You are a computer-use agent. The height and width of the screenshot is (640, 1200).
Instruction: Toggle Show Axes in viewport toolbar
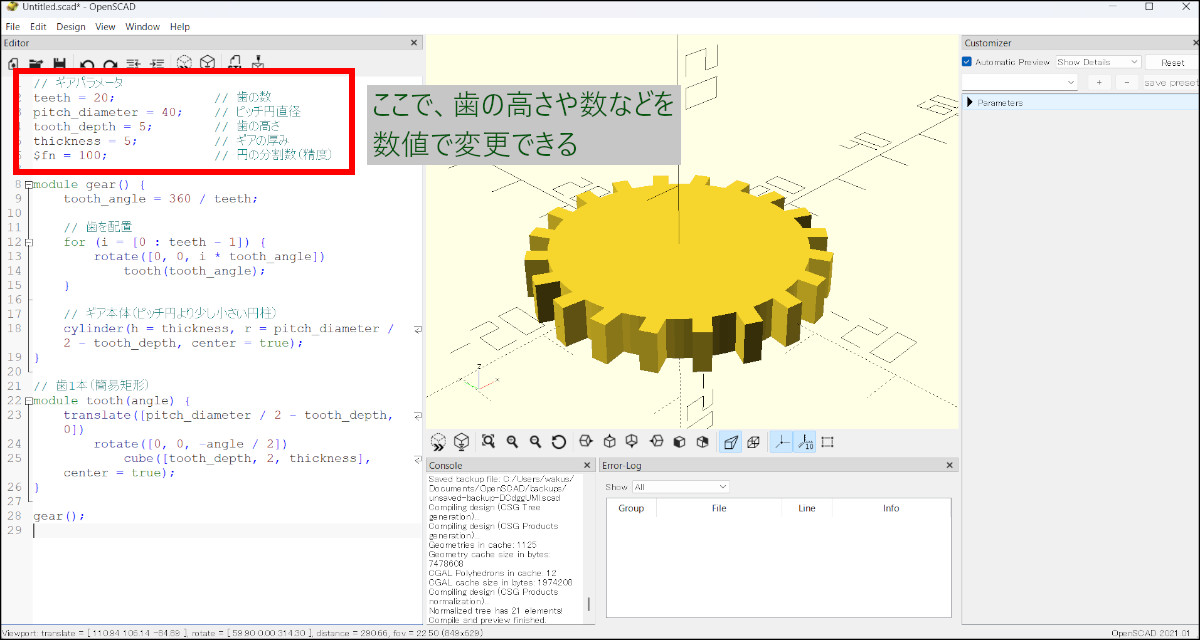point(780,442)
